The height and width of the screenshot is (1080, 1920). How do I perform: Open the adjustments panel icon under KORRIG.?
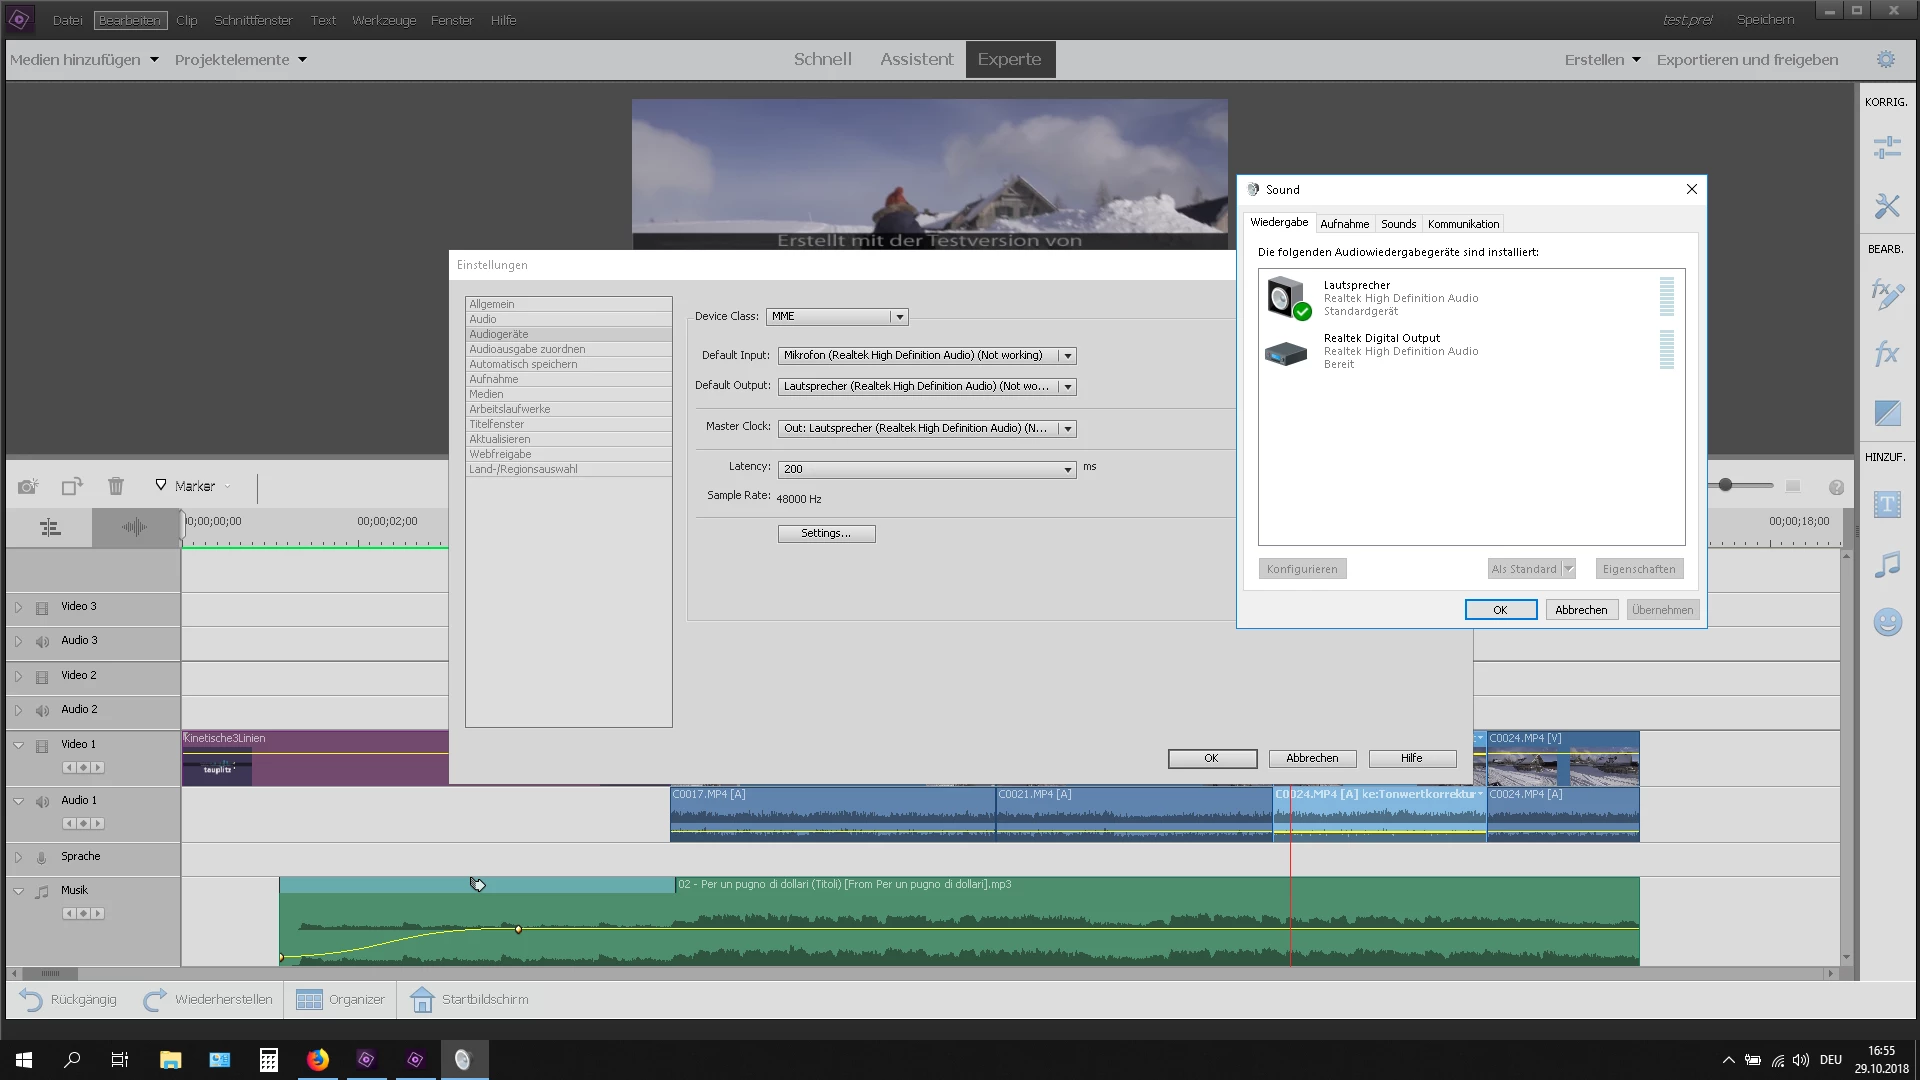click(x=1887, y=148)
